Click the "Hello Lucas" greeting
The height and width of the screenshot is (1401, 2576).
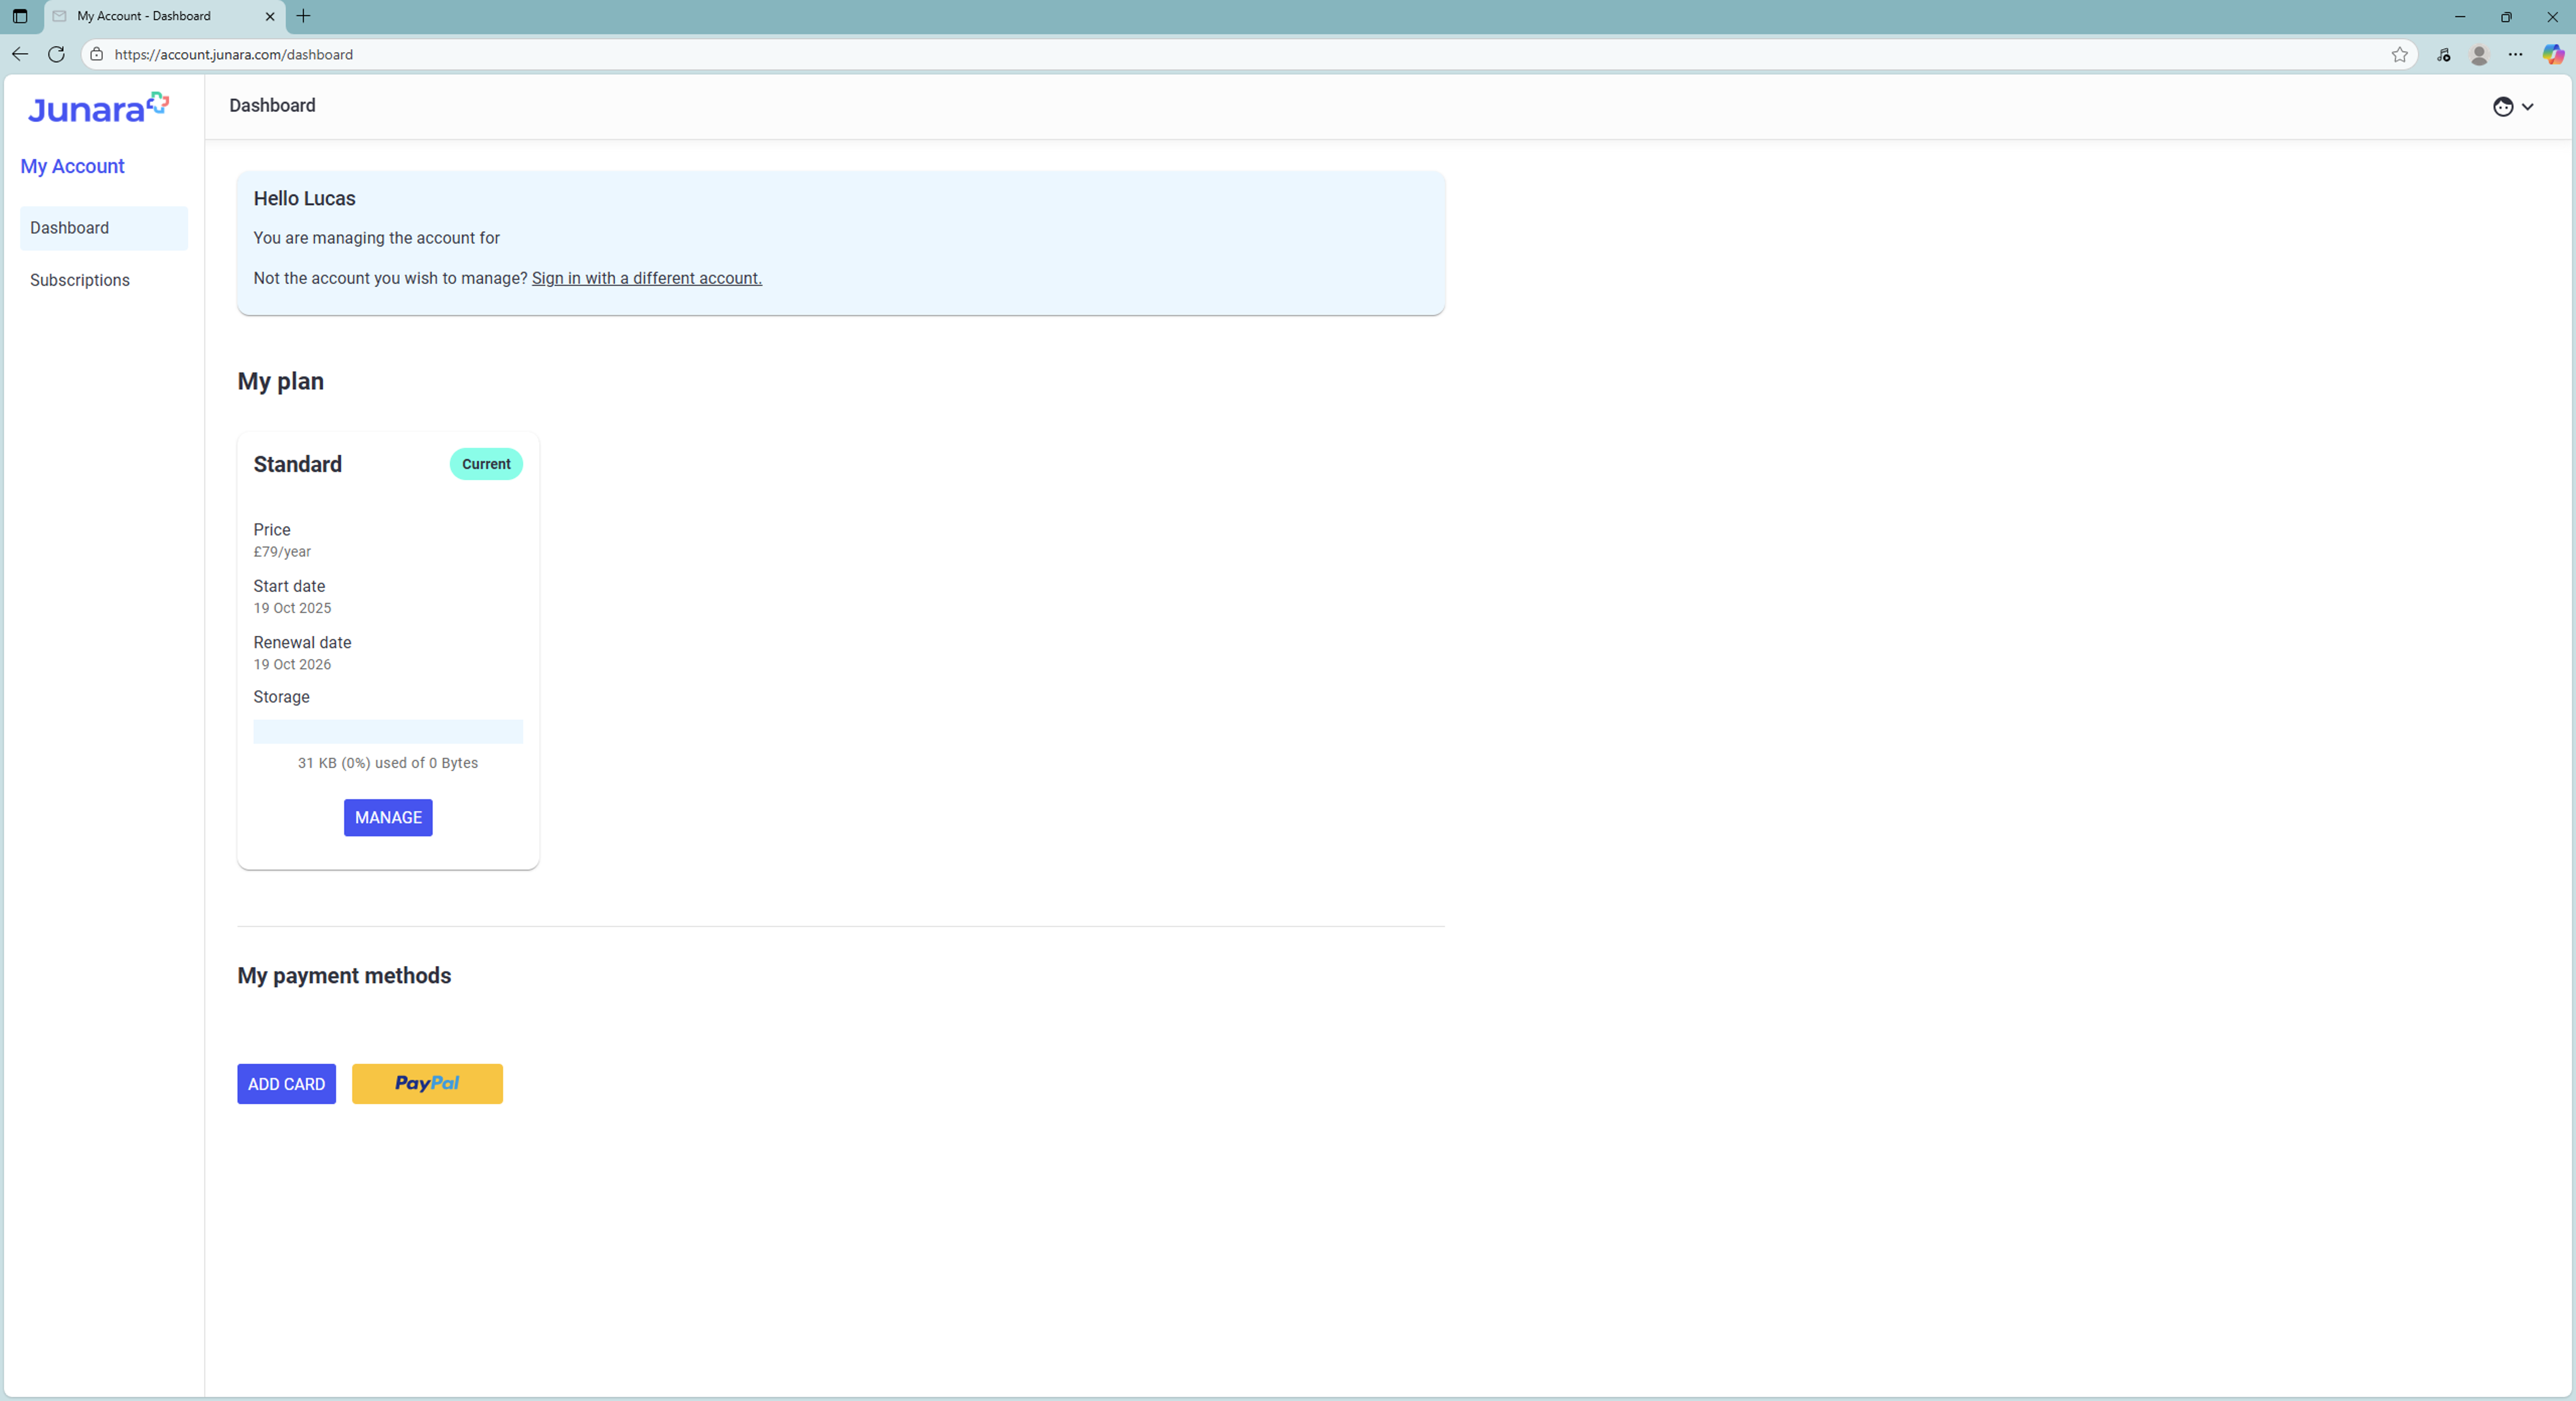click(x=305, y=198)
